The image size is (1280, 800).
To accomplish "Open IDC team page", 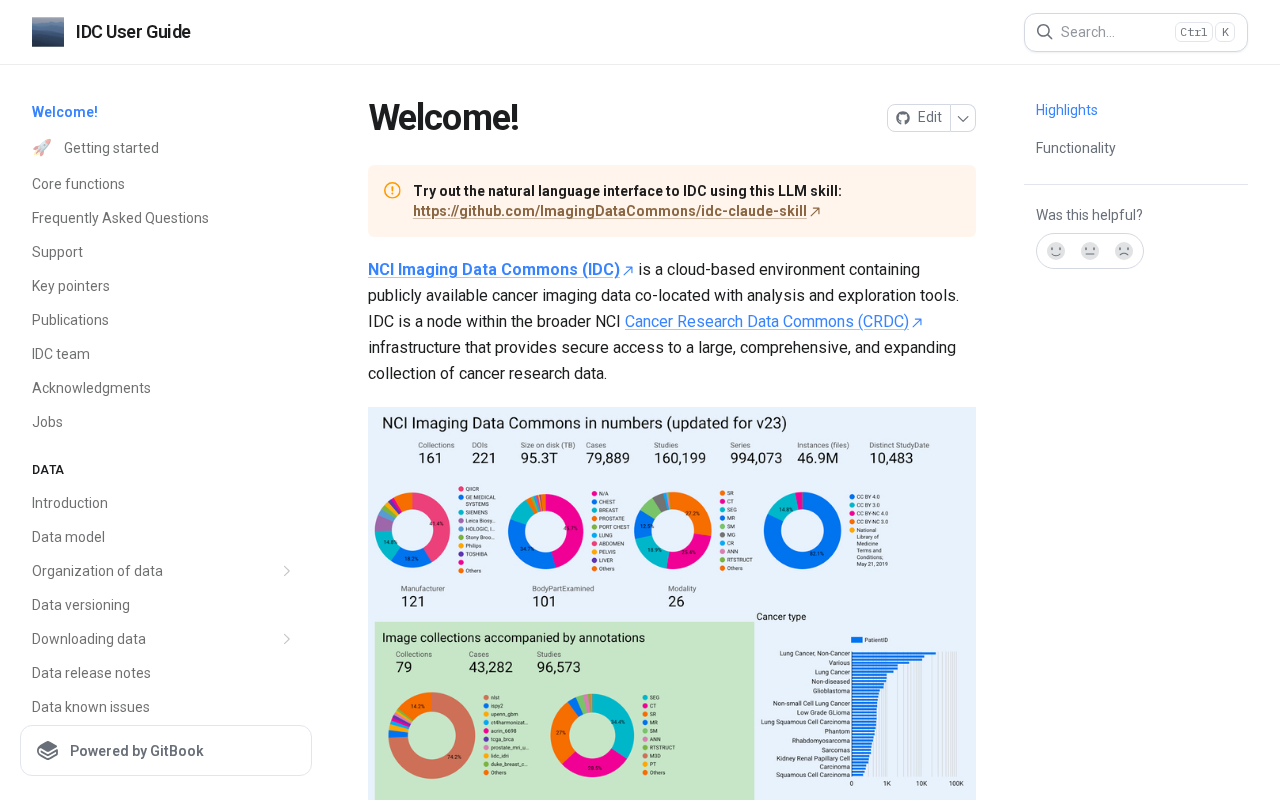I will pos(61,354).
